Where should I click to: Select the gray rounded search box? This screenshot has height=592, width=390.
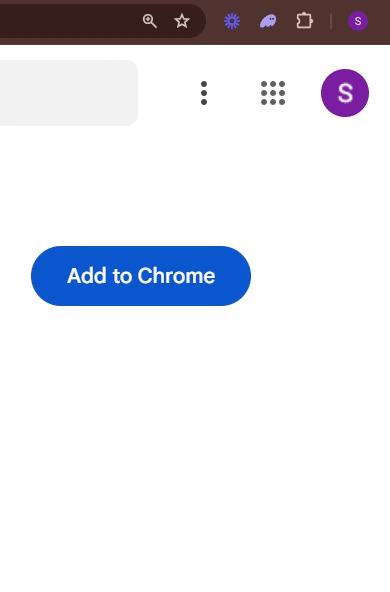coord(69,93)
